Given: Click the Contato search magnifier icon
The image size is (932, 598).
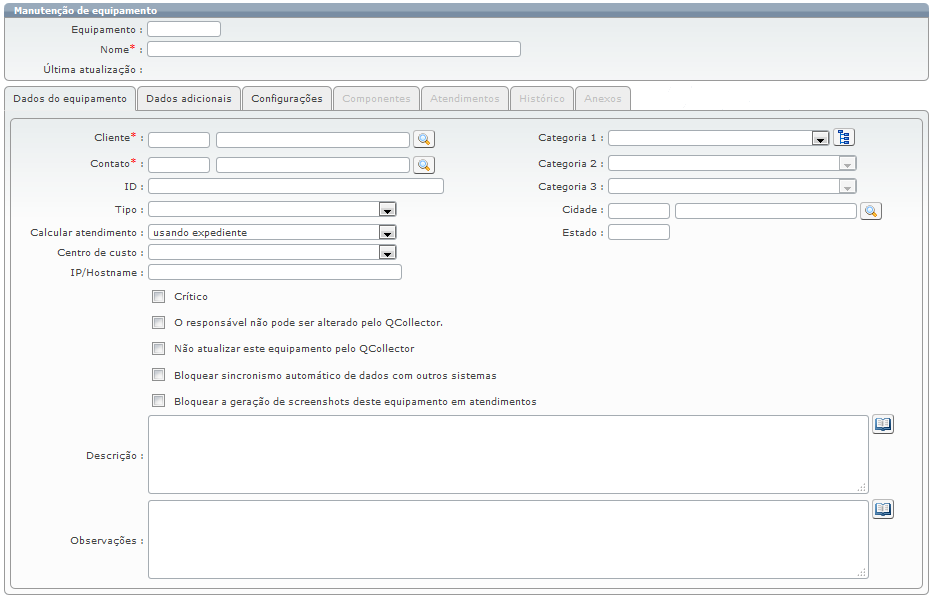Looking at the screenshot, I should (424, 164).
